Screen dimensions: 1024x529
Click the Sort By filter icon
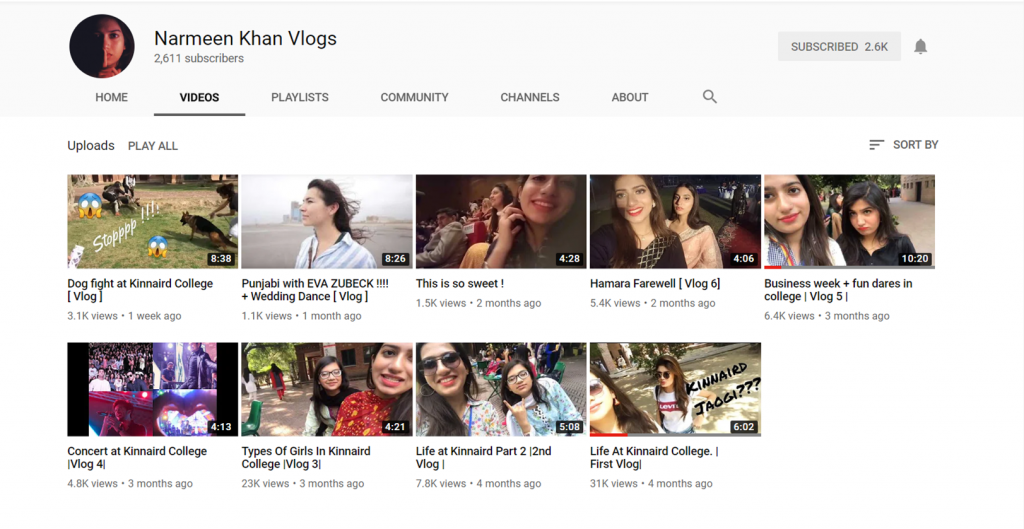(x=876, y=145)
